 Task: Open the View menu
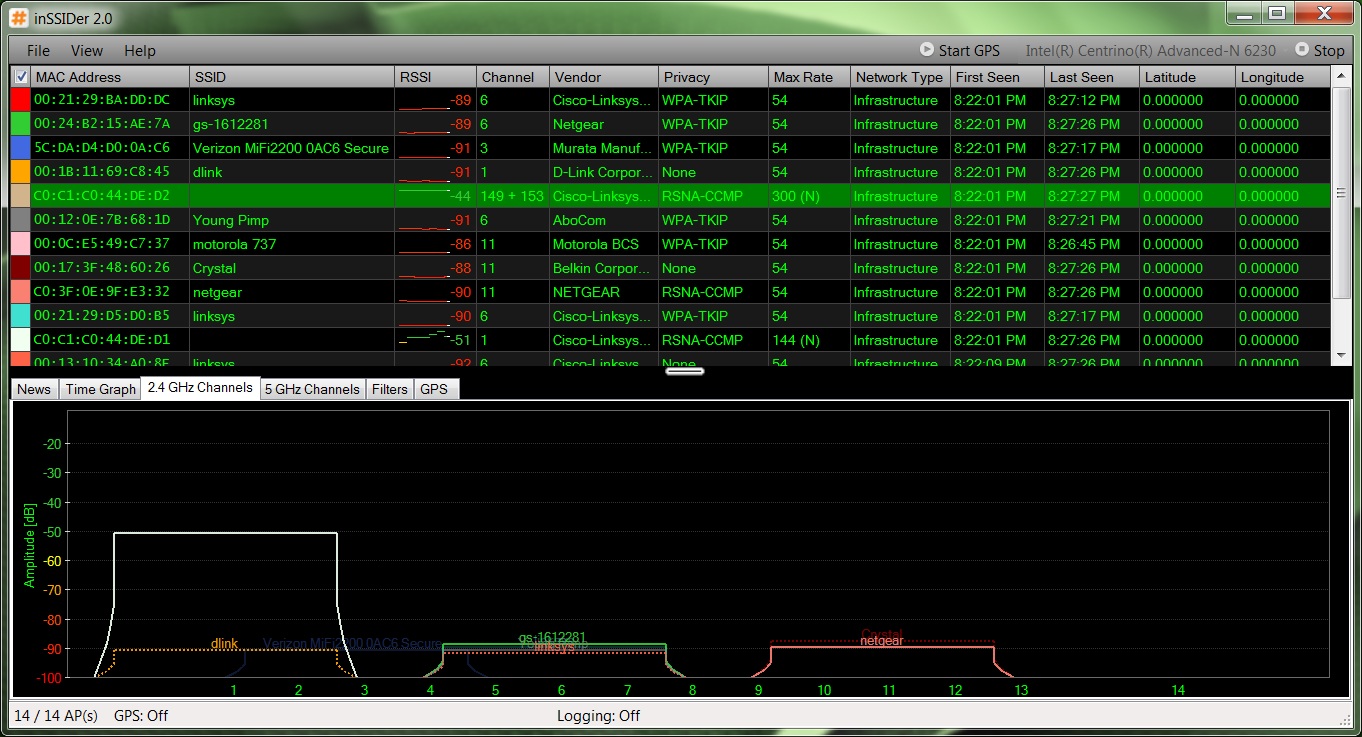pos(87,50)
